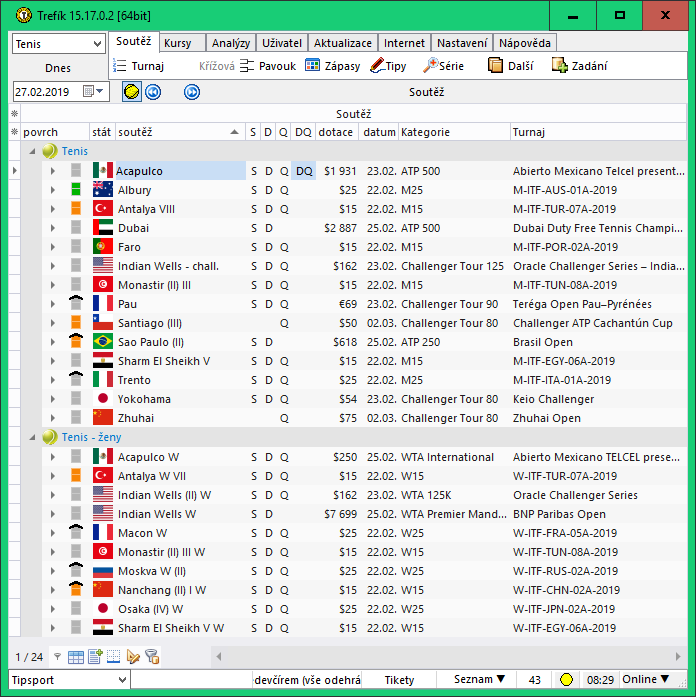
Task: Switch to the Kursy tab
Action: (x=177, y=43)
